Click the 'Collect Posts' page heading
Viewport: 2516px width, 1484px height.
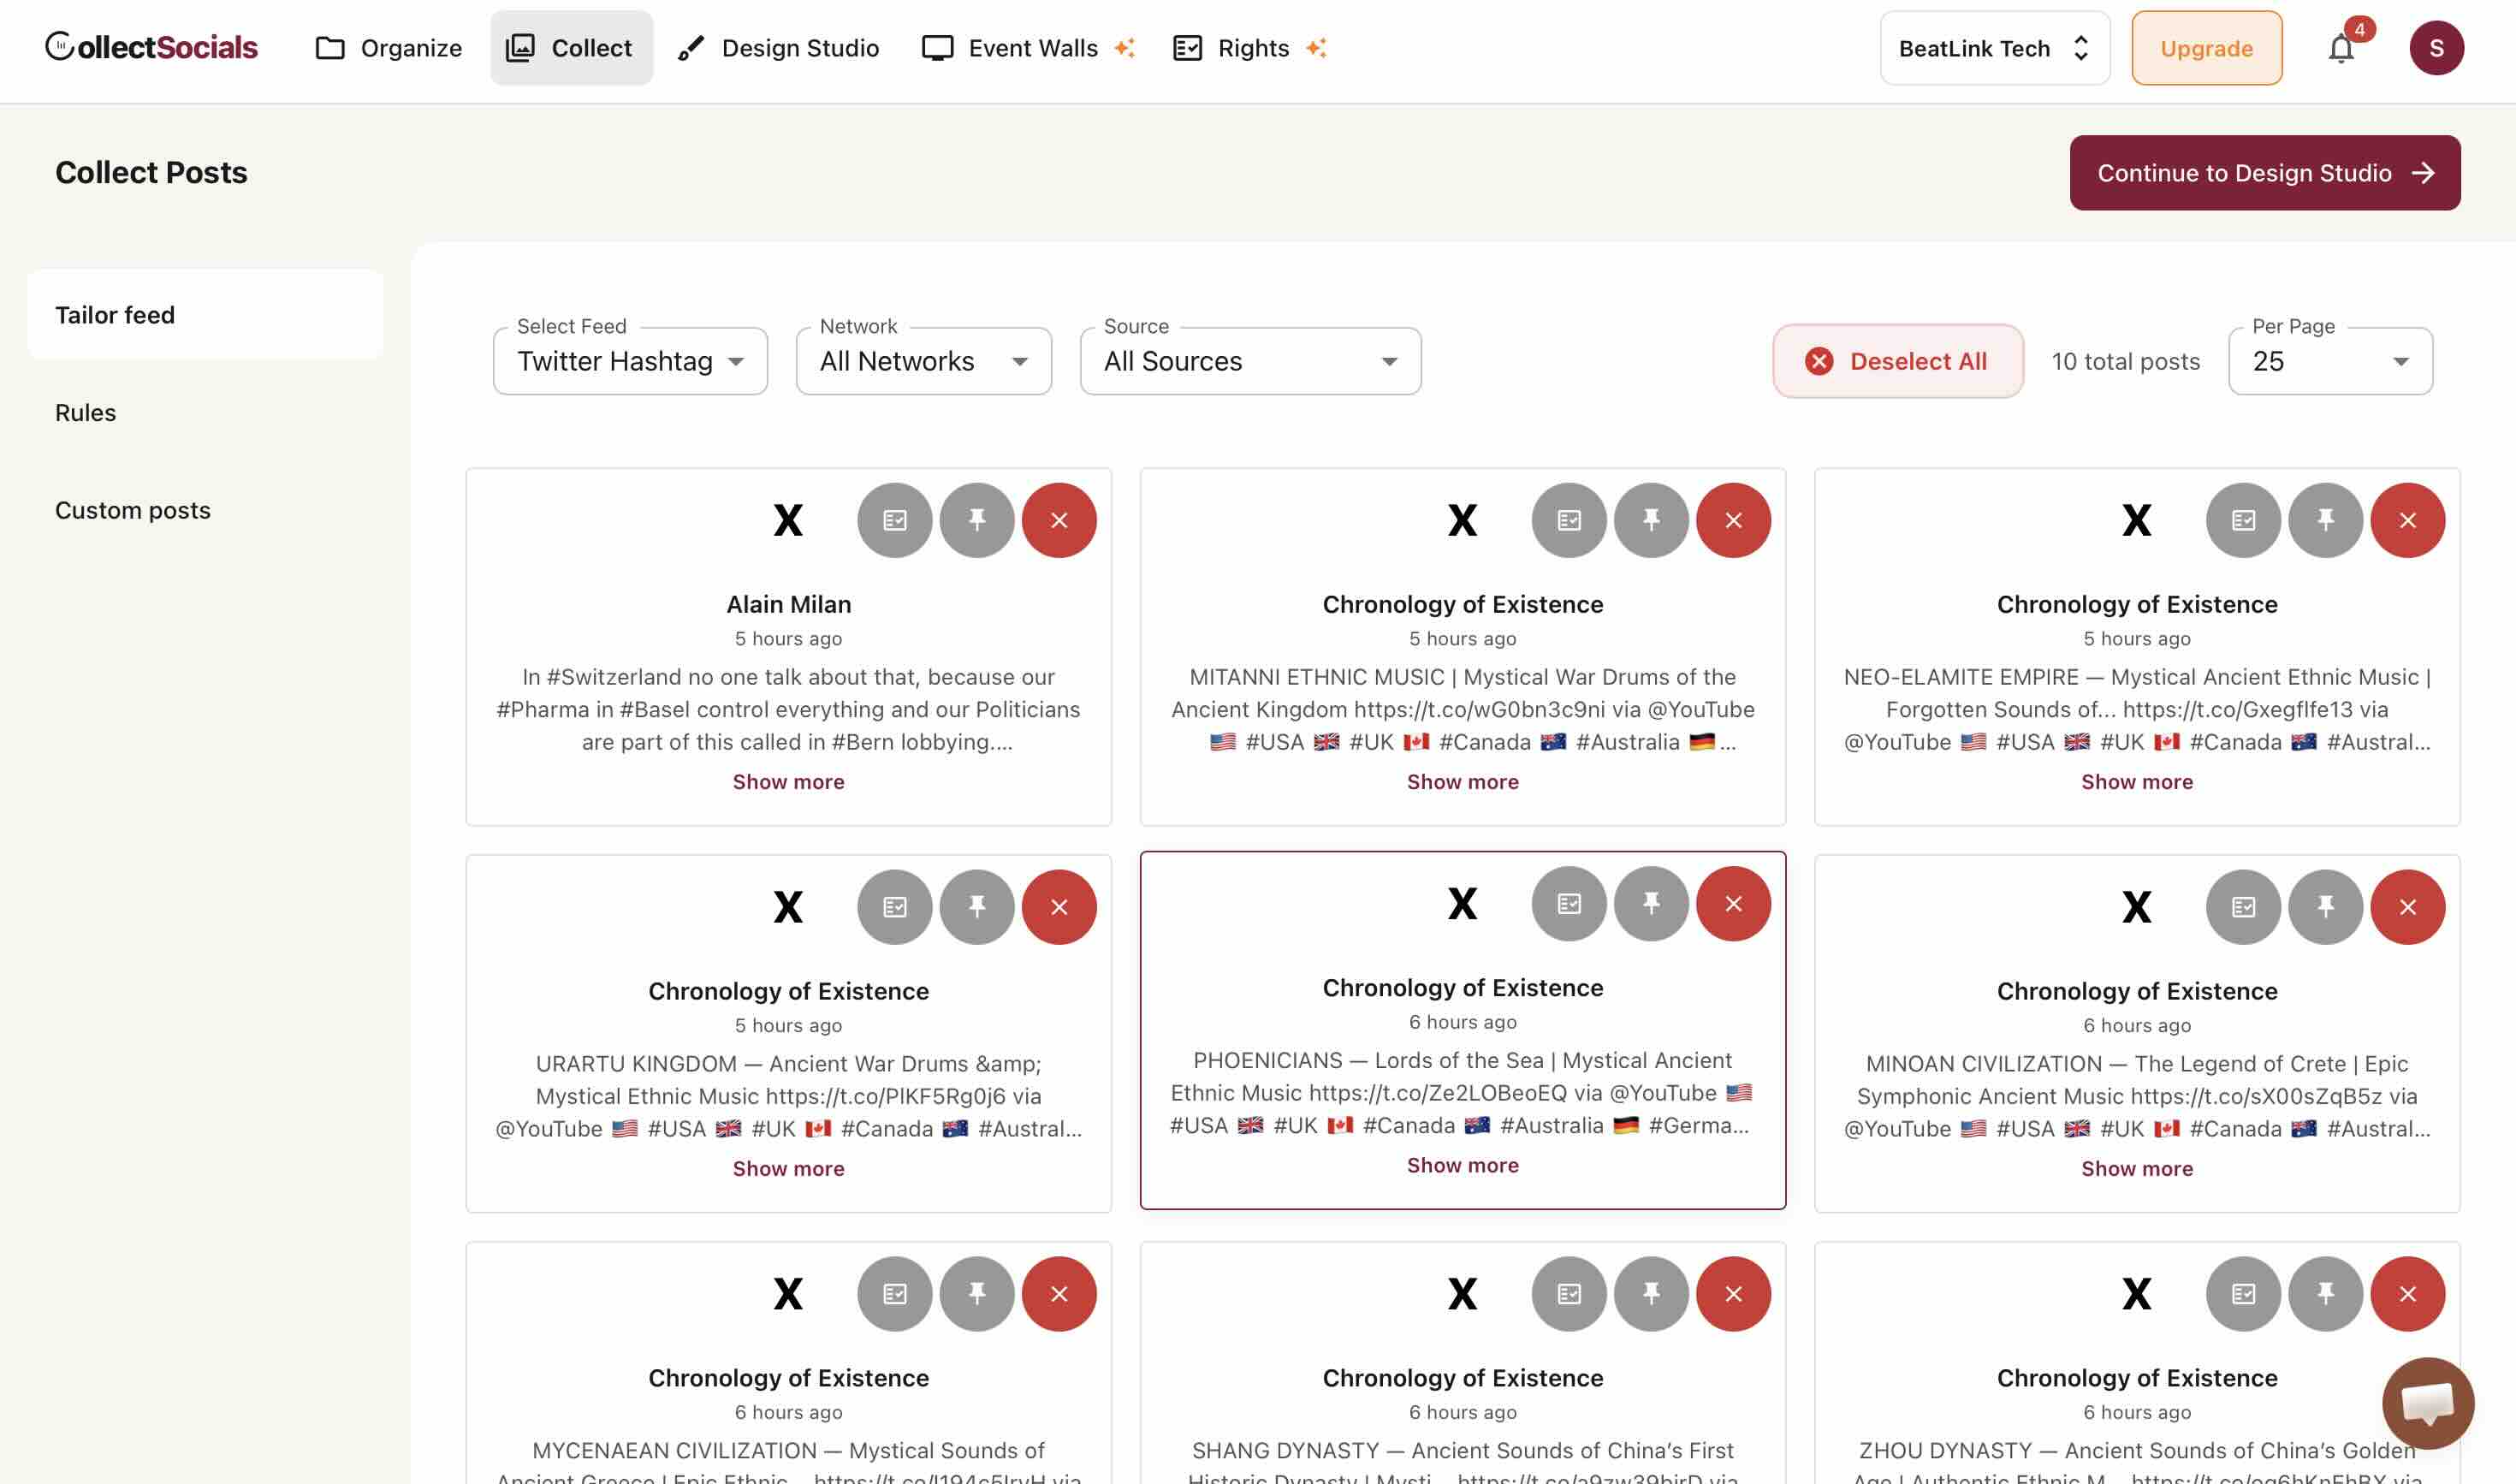151,173
